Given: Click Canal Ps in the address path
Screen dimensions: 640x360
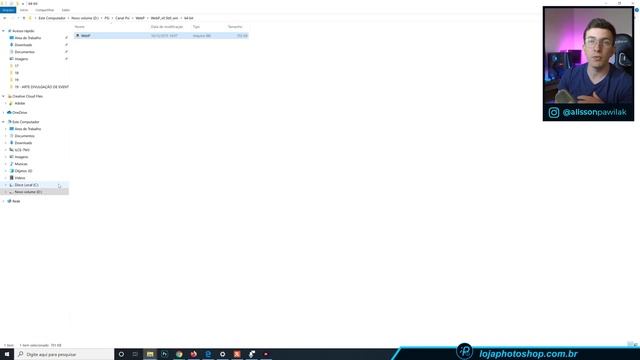Looking at the screenshot, I should [122, 18].
